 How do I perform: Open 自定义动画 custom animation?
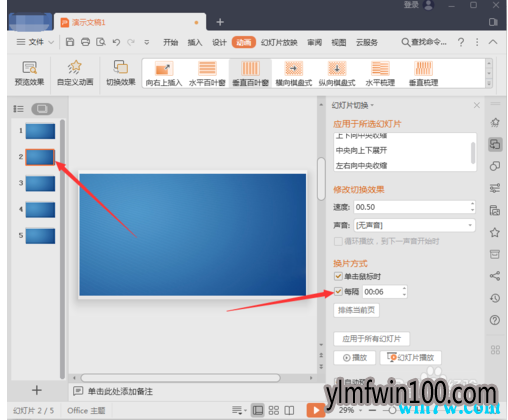pyautogui.click(x=75, y=73)
